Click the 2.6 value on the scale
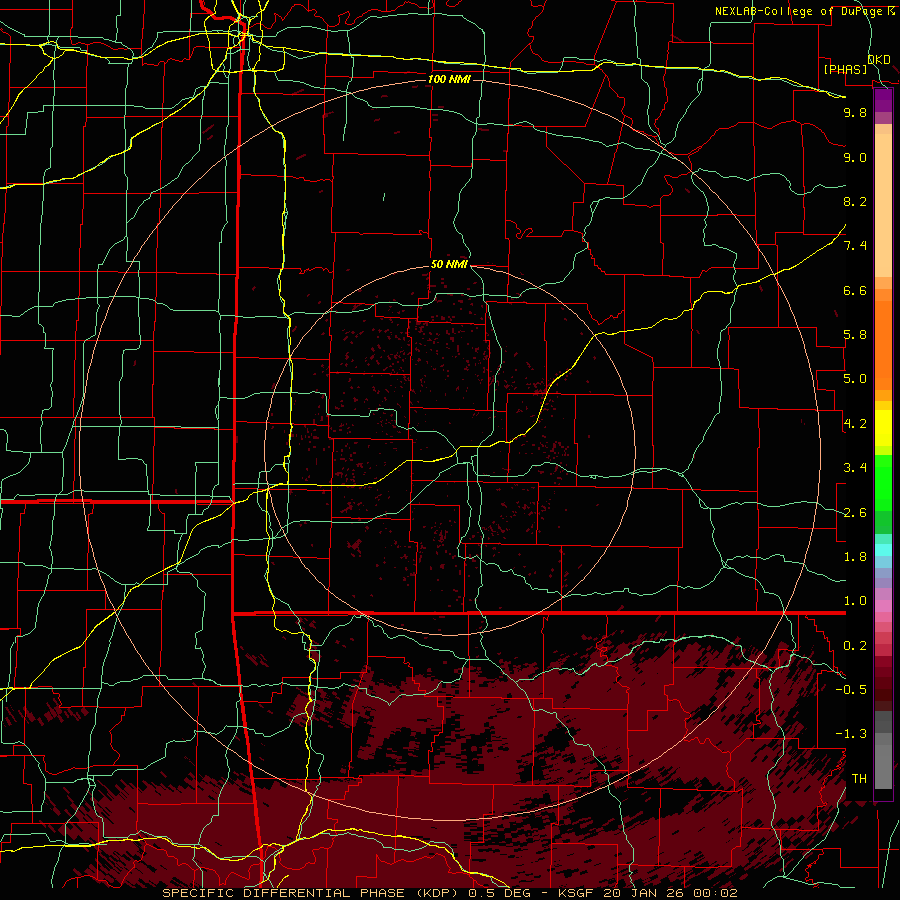900x900 pixels. click(x=855, y=513)
